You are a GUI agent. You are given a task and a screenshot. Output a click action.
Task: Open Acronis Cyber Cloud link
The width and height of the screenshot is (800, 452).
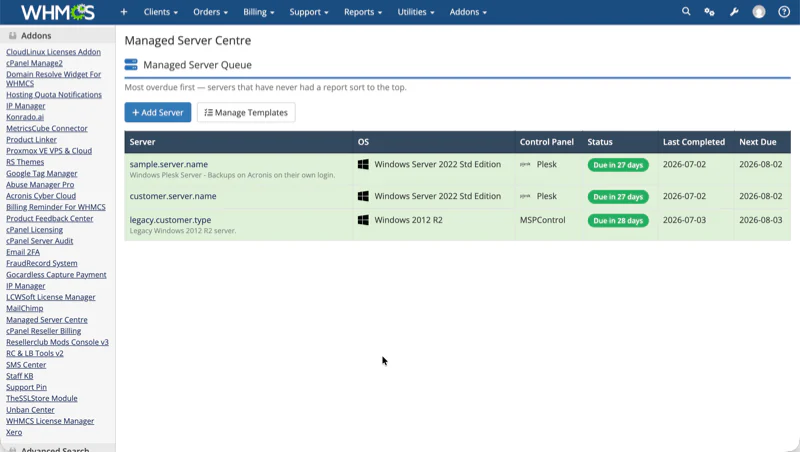[41, 195]
